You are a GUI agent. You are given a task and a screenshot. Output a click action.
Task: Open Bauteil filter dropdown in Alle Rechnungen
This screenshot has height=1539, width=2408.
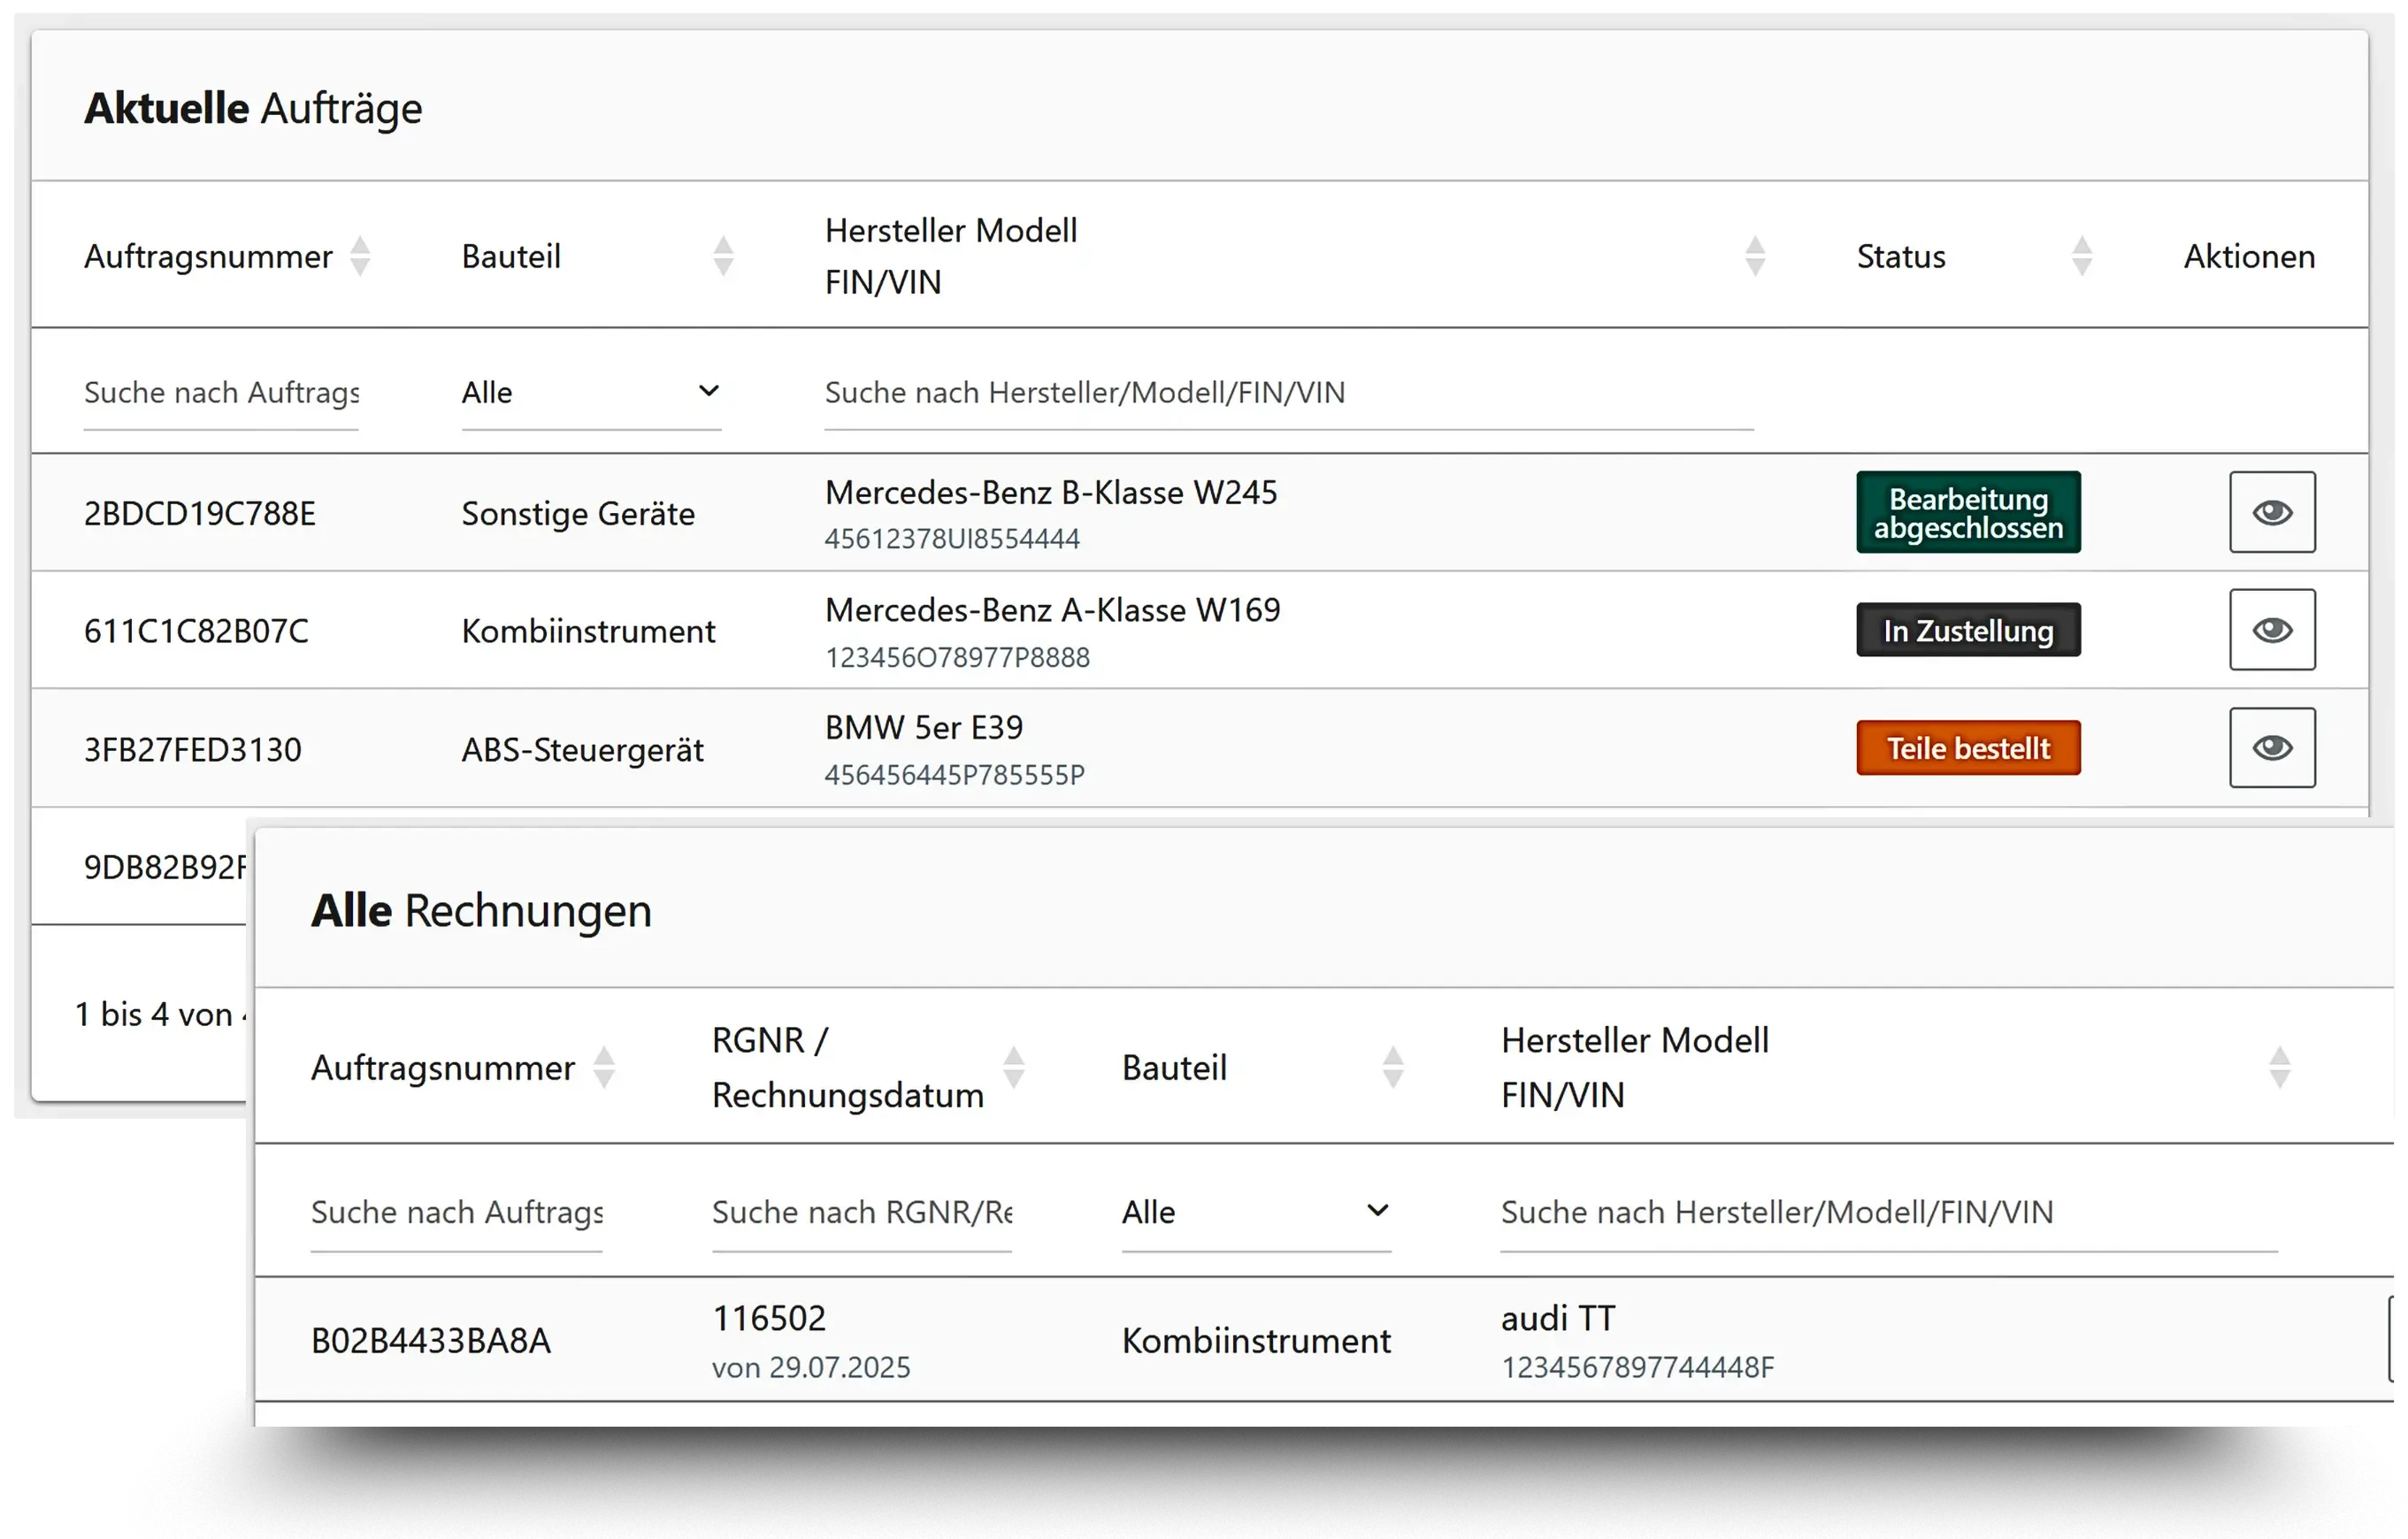pos(1256,1212)
